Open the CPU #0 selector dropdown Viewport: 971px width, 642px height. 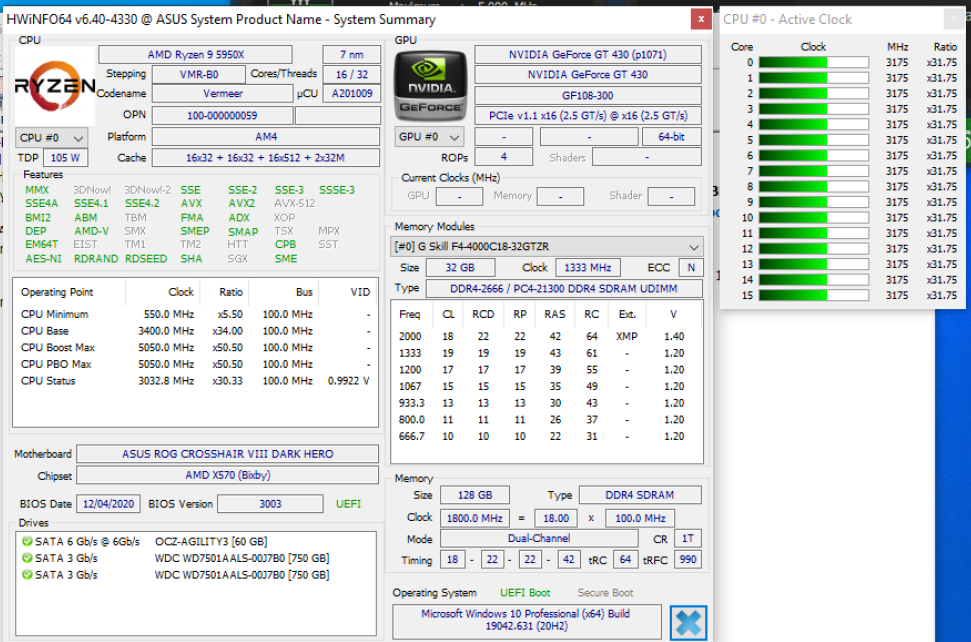51,137
